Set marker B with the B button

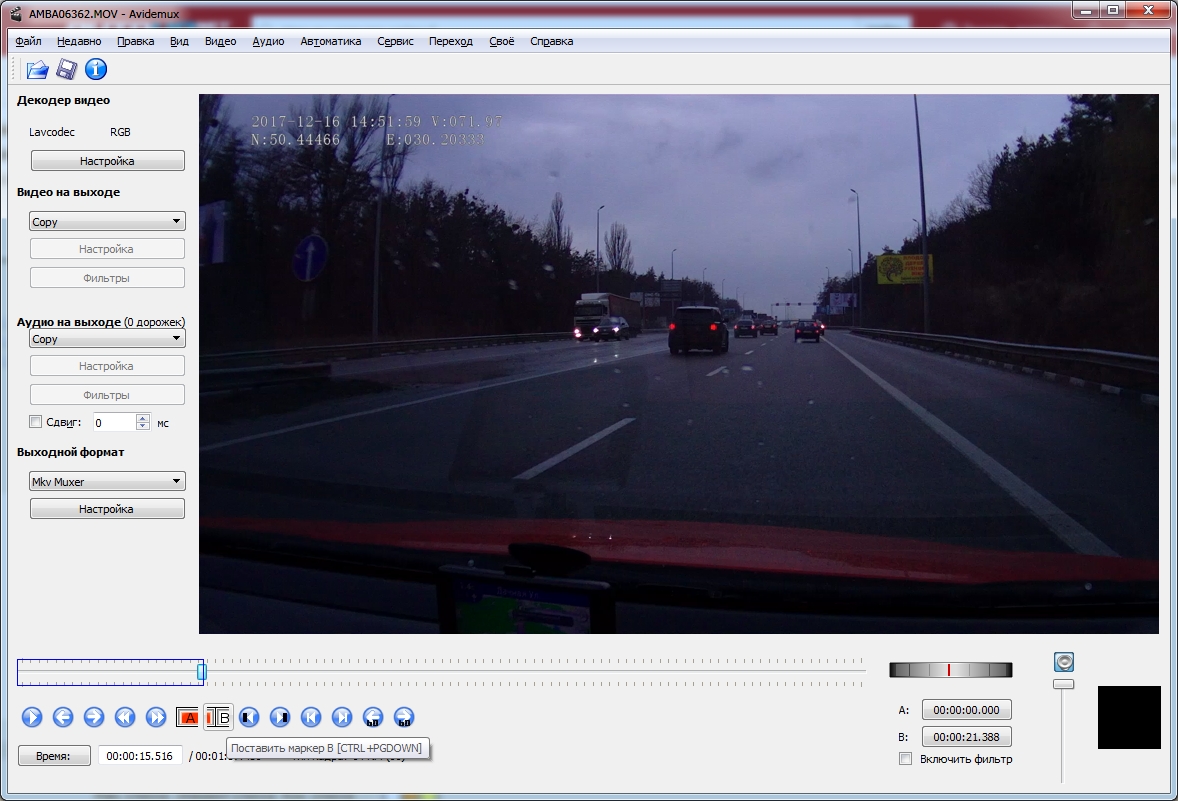pos(218,717)
